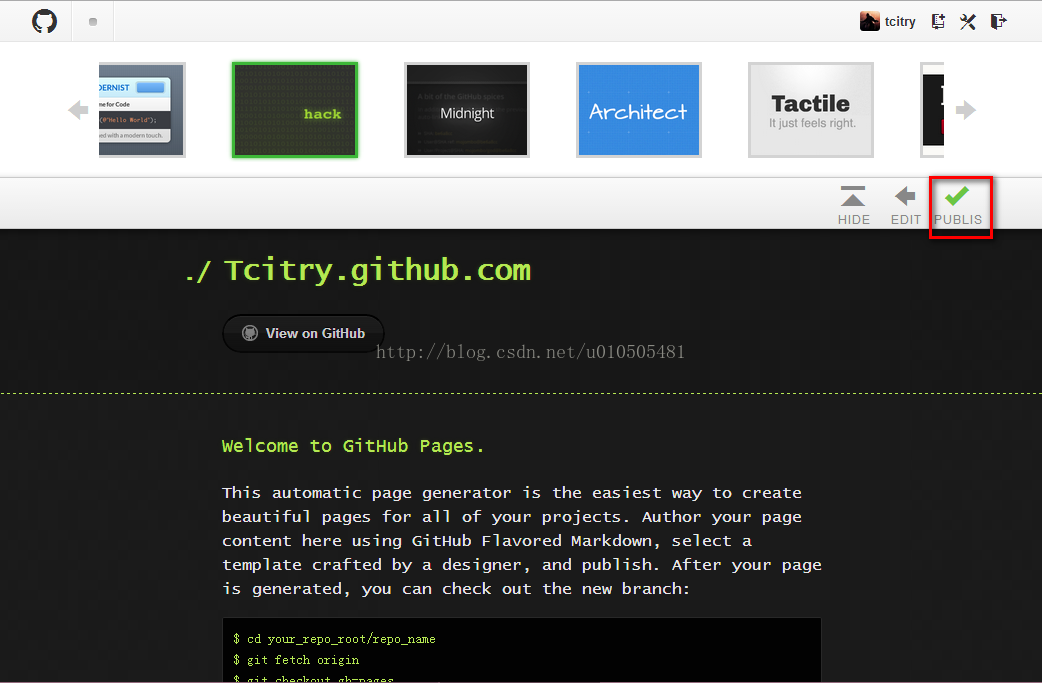1042x683 pixels.
Task: Click the small gray square beside logo
Action: pyautogui.click(x=93, y=22)
